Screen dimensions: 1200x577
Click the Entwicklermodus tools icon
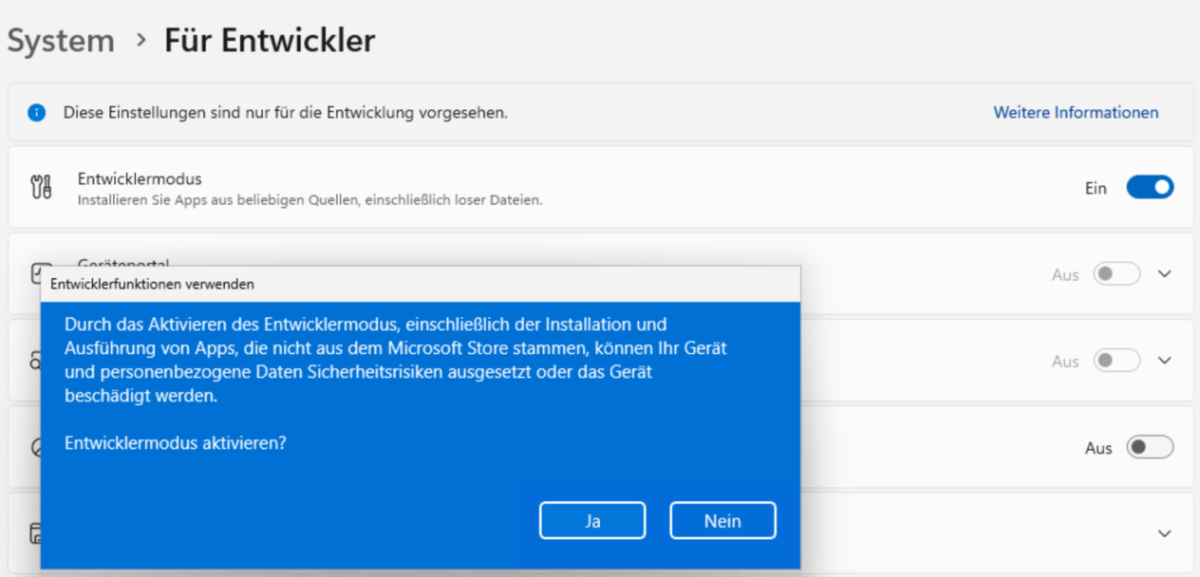[x=41, y=187]
